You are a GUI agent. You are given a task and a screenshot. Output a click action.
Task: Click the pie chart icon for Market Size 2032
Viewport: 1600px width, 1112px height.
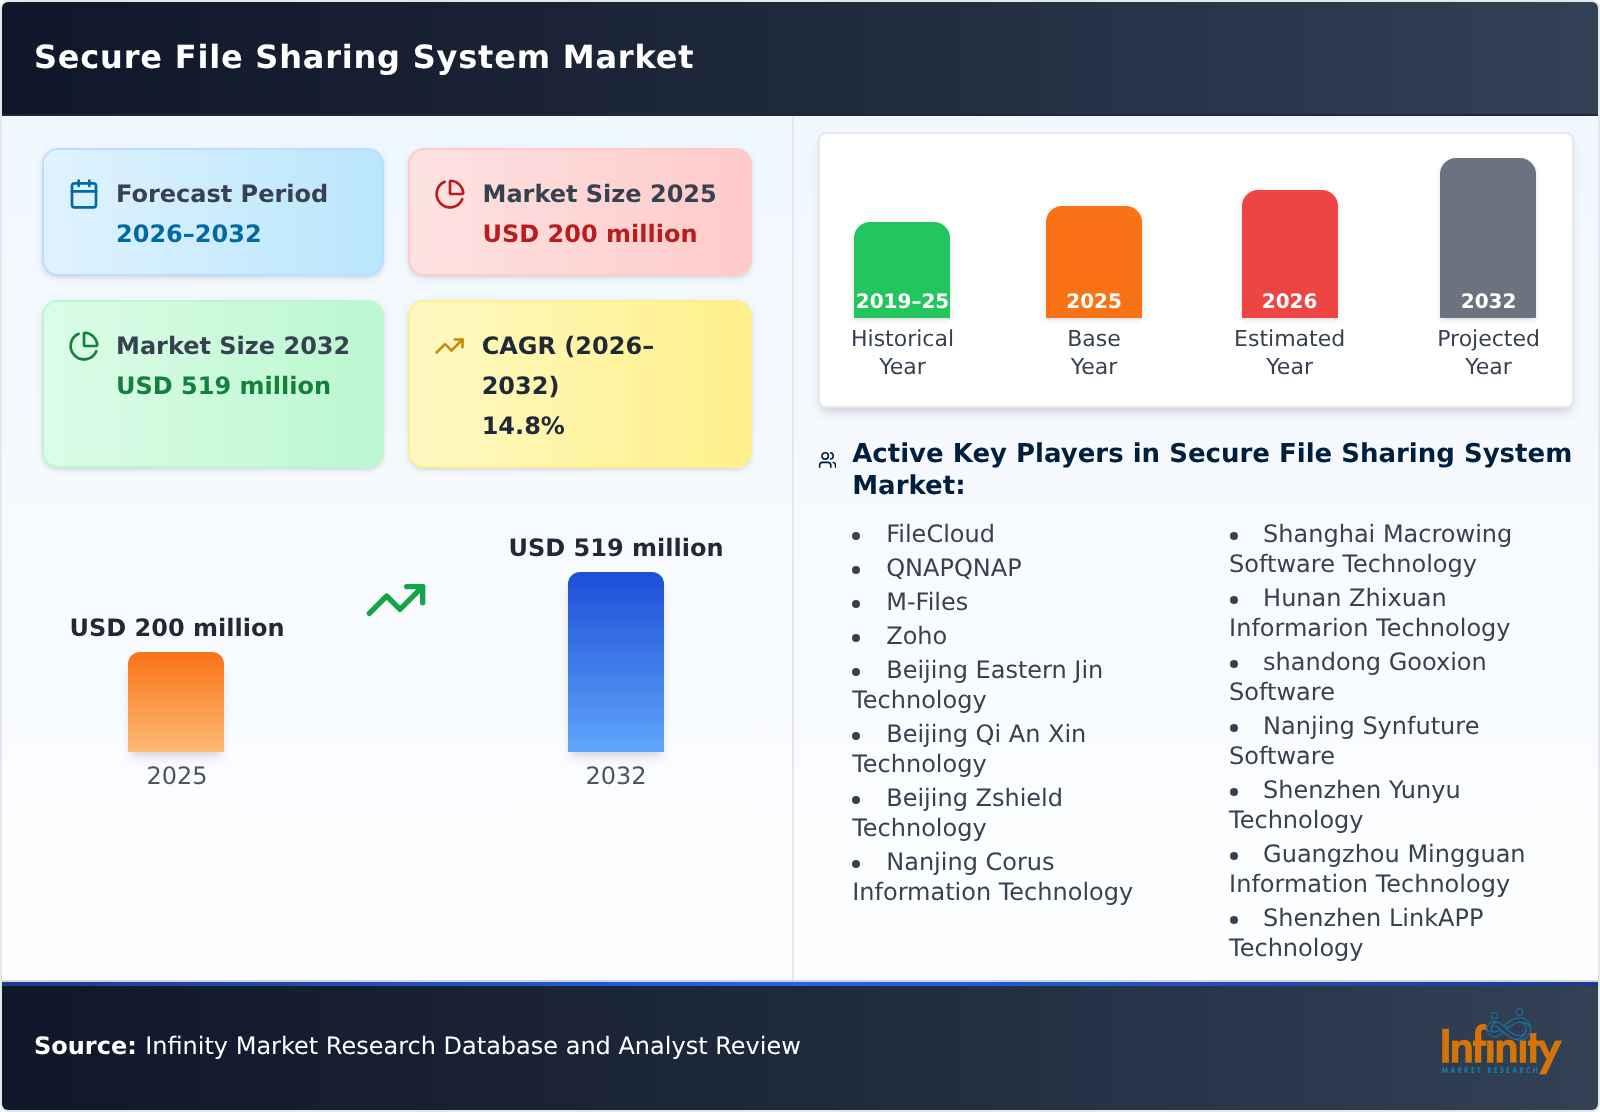(84, 346)
